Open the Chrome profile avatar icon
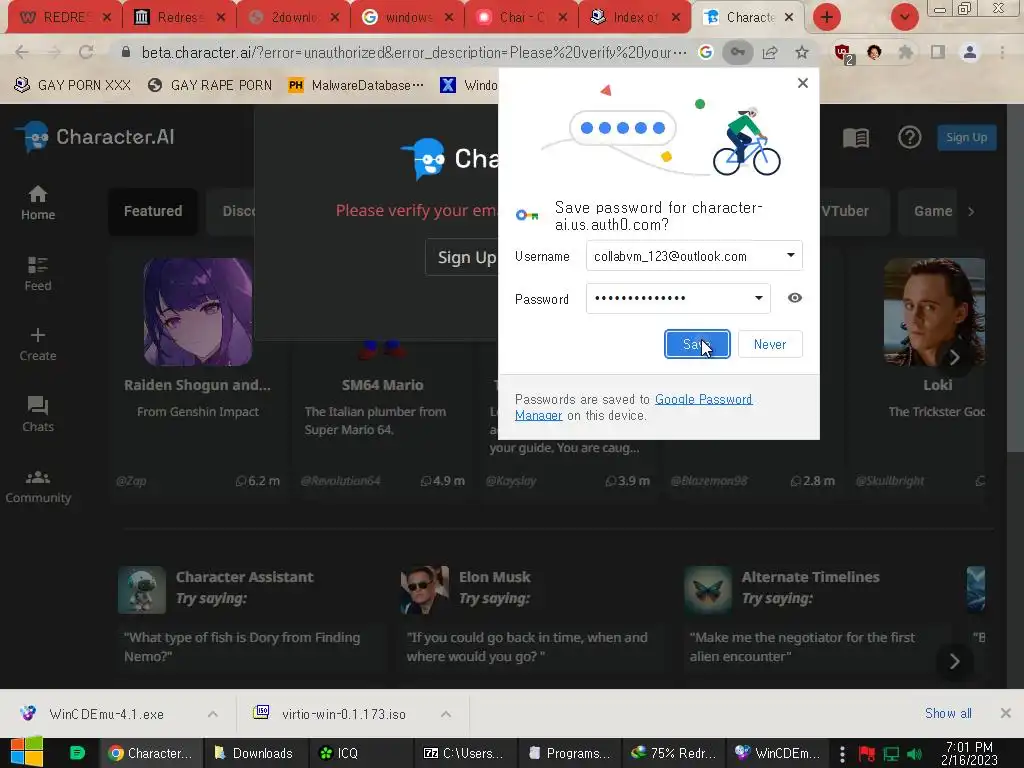1024x768 pixels. click(970, 52)
